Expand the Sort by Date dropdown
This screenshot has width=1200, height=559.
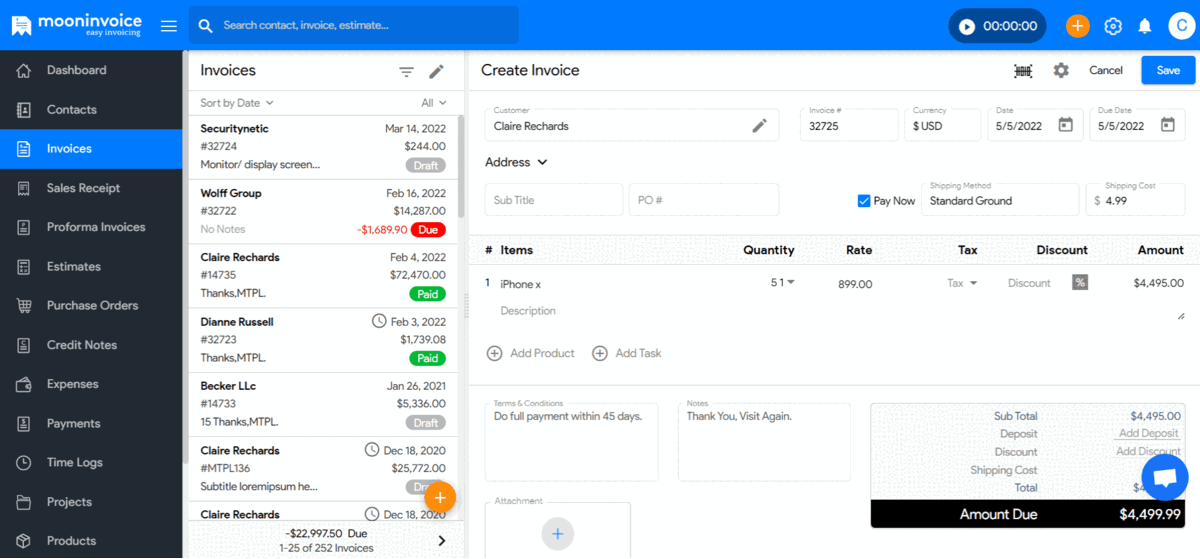(237, 103)
